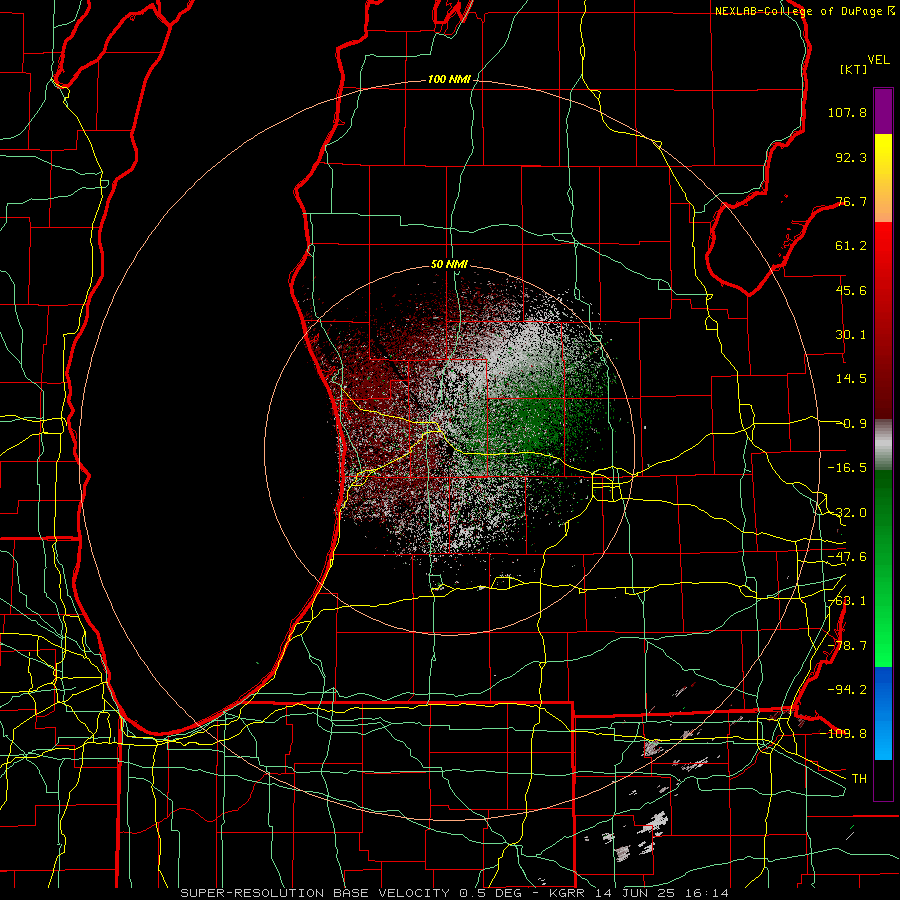This screenshot has height=900, width=900.
Task: Click the purple segment of the velocity color bar
Action: 883,111
